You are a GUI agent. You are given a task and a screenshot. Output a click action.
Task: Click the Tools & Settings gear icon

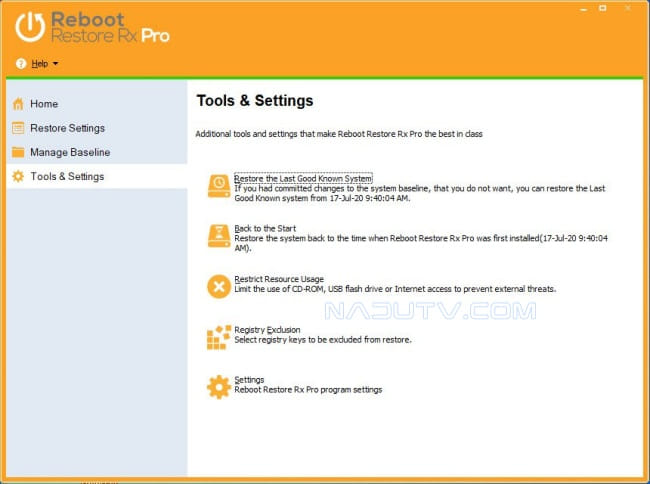coord(18,176)
